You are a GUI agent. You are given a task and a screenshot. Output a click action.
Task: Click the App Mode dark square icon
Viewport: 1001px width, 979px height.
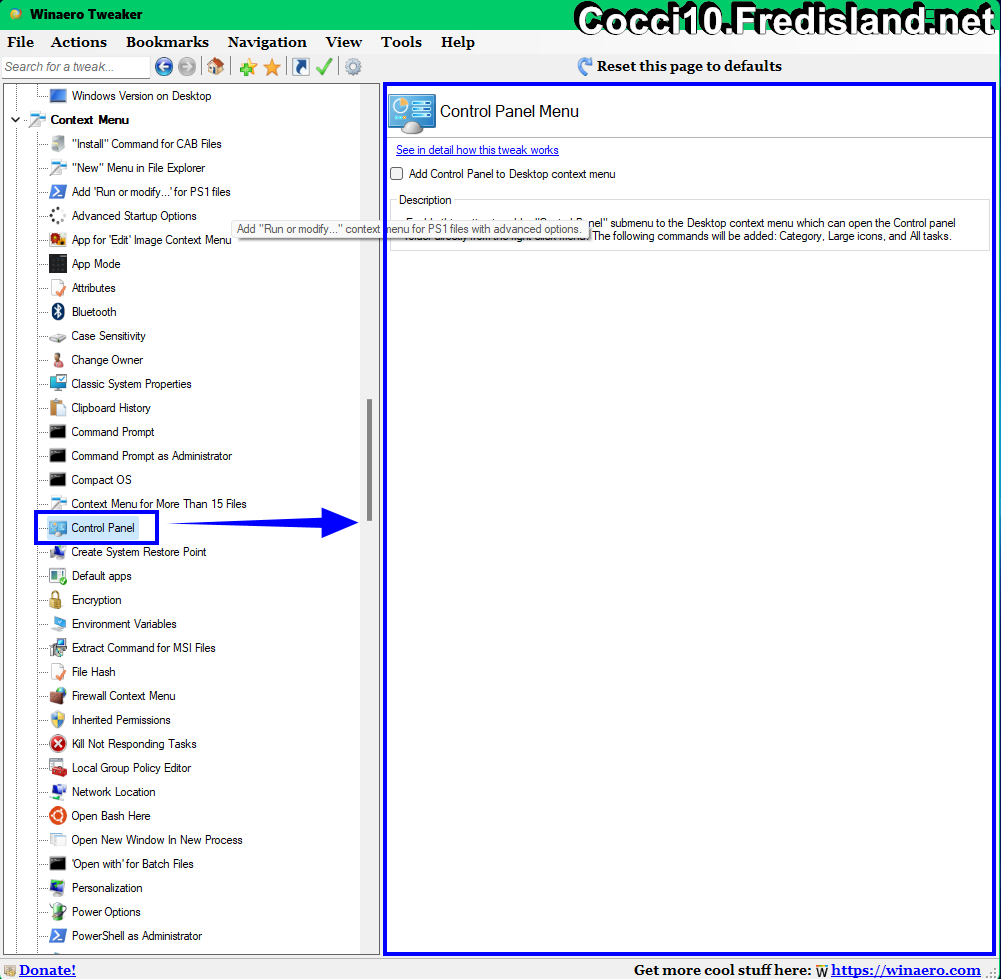tap(58, 264)
